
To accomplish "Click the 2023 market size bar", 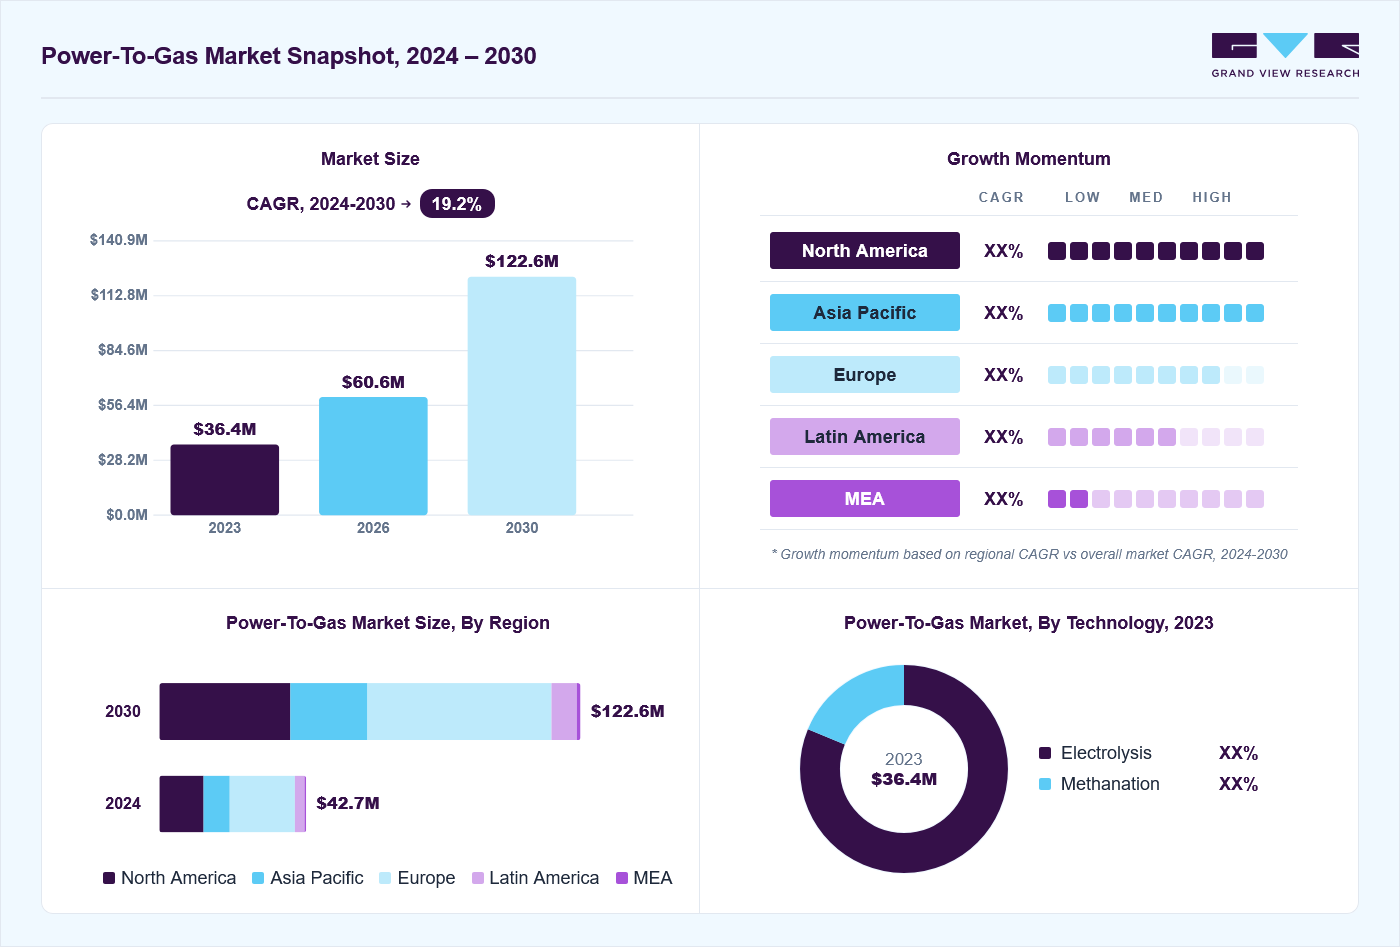I will click(x=225, y=480).
